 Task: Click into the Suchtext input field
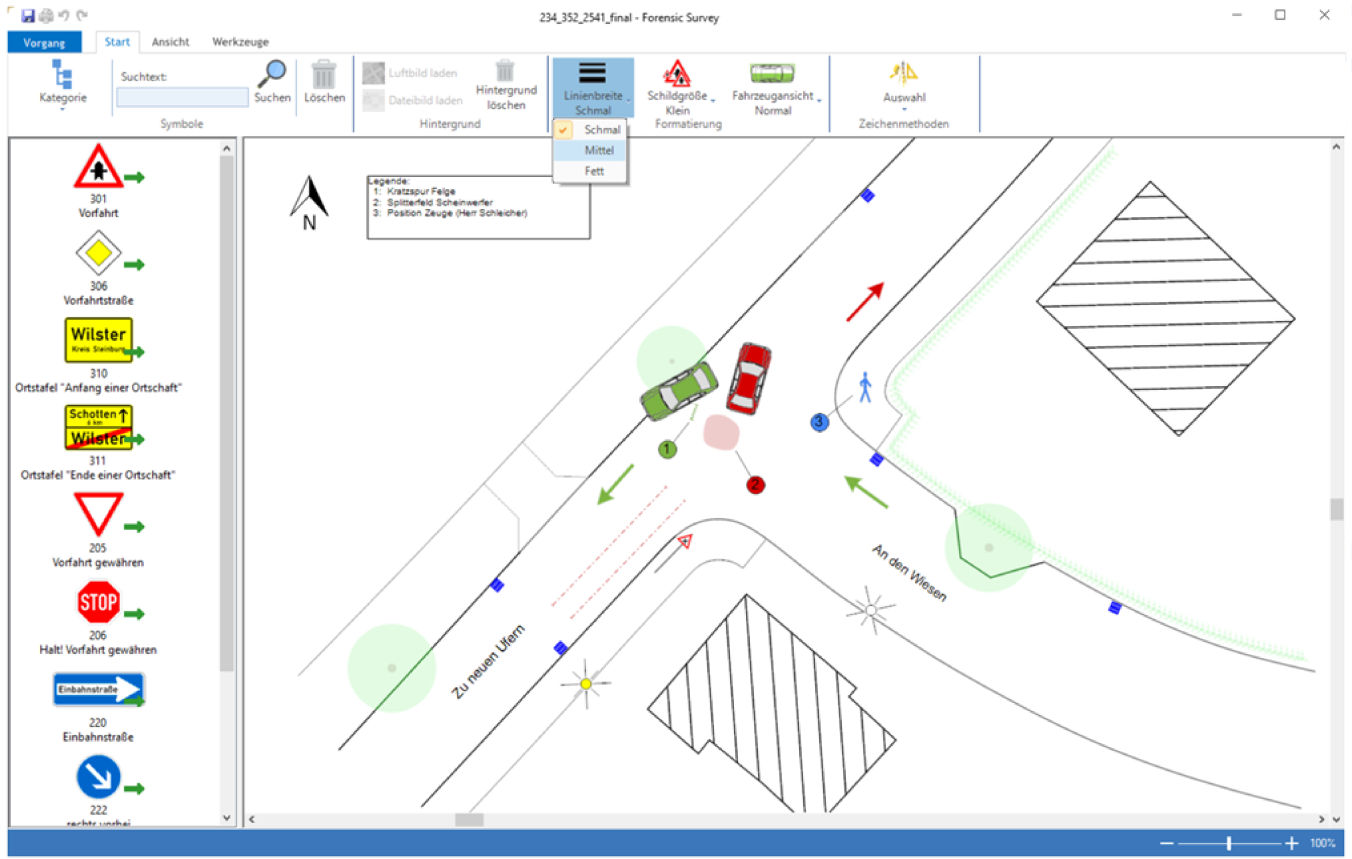182,97
